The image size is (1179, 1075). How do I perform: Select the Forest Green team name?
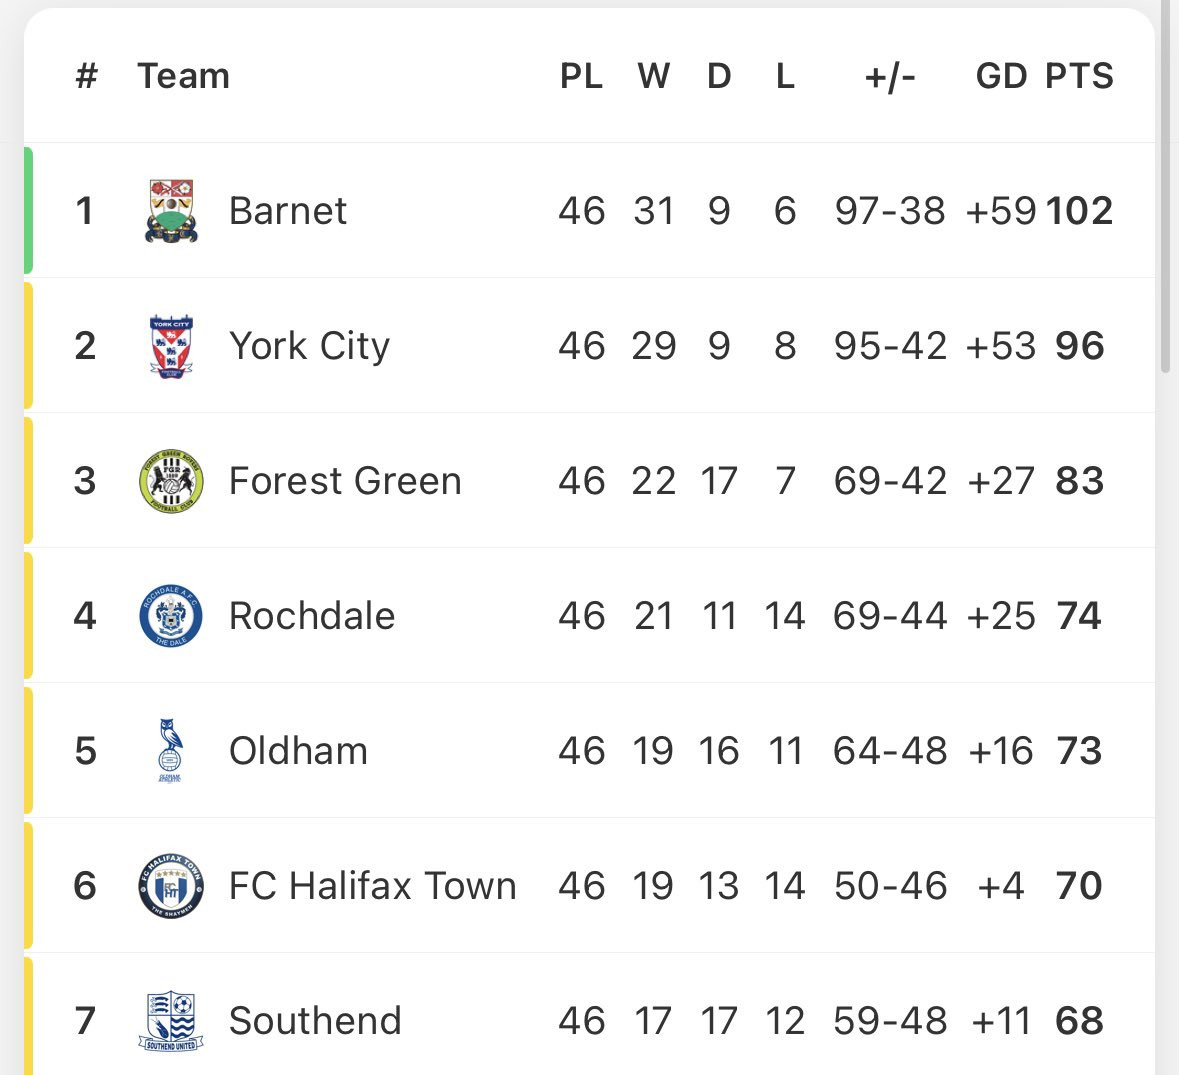click(x=345, y=481)
